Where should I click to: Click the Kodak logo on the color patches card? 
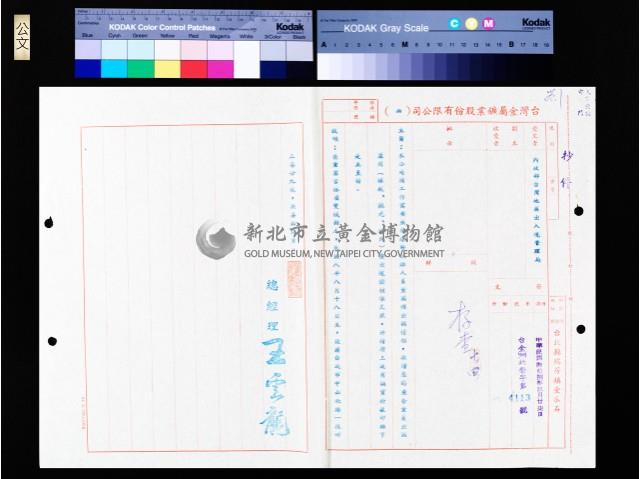(x=290, y=28)
